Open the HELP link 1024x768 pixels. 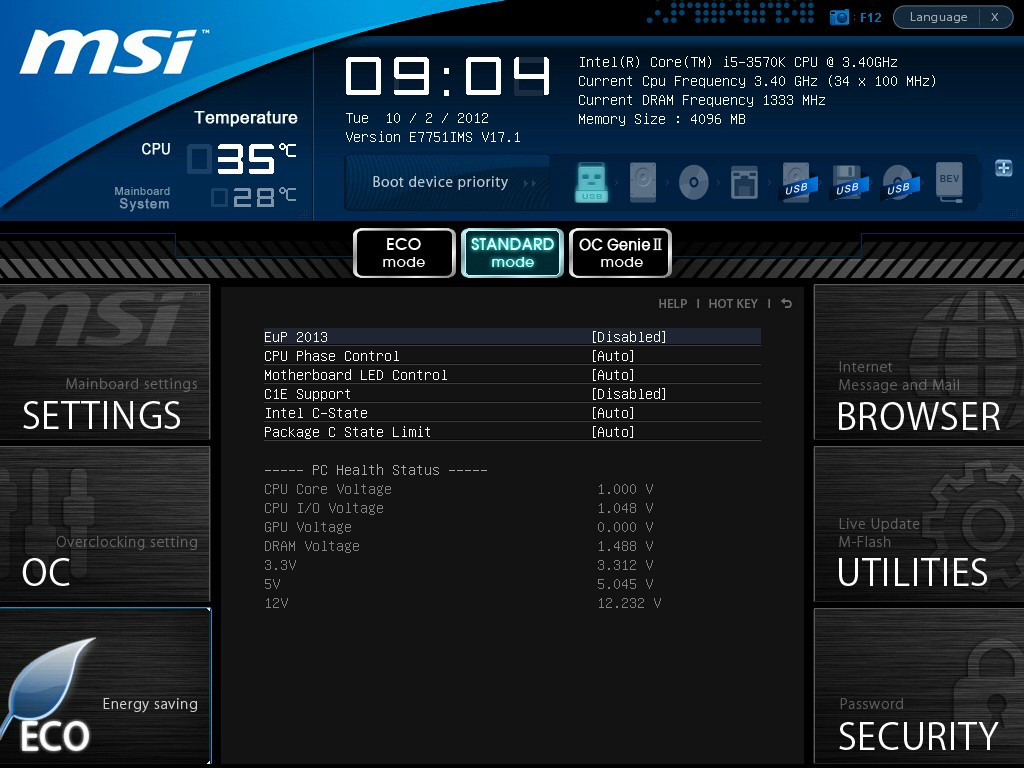(672, 304)
